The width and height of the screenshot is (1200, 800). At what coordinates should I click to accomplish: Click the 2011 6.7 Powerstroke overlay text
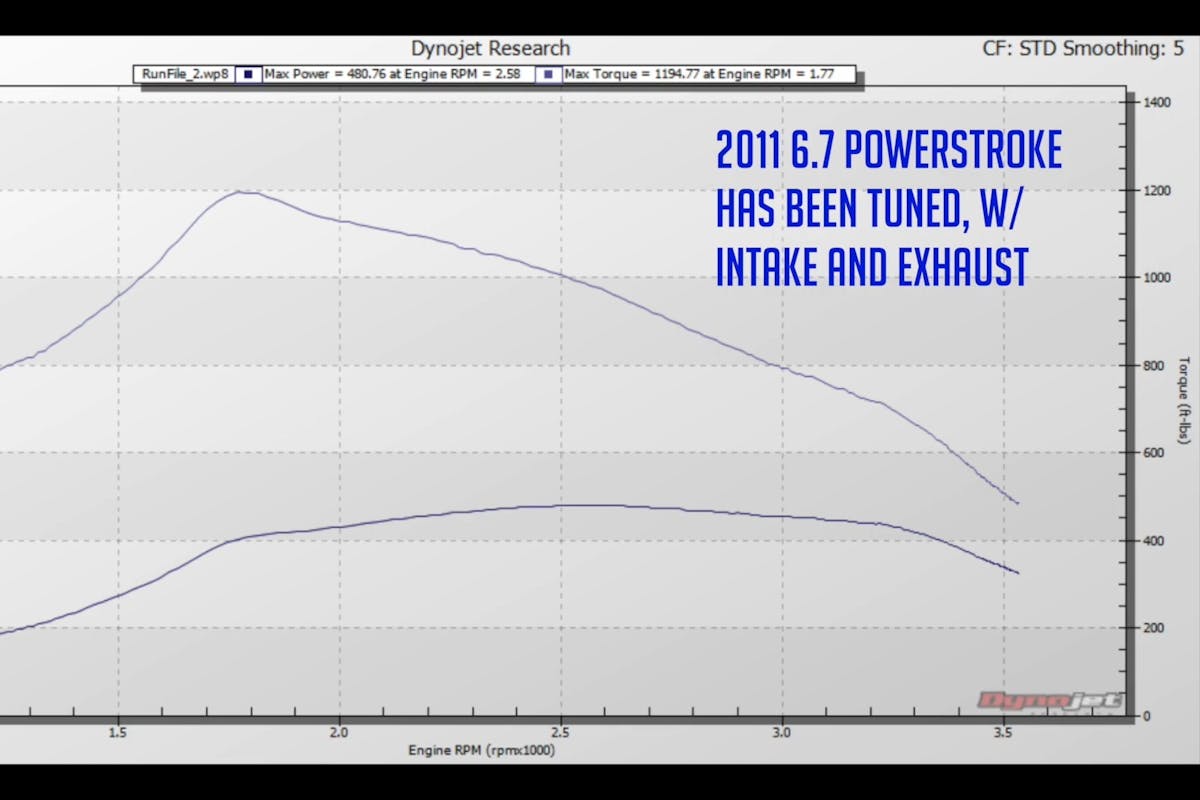coord(889,152)
